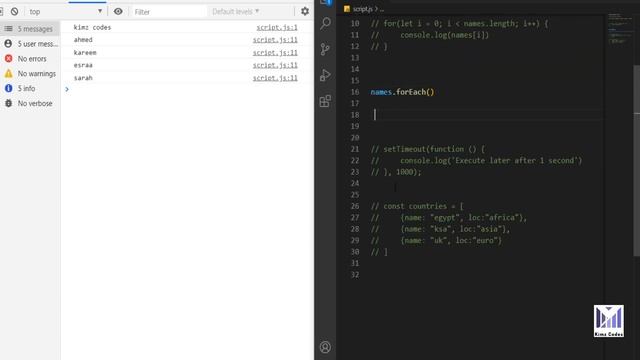Focus the console Filter field
The height and width of the screenshot is (360, 640).
(169, 12)
